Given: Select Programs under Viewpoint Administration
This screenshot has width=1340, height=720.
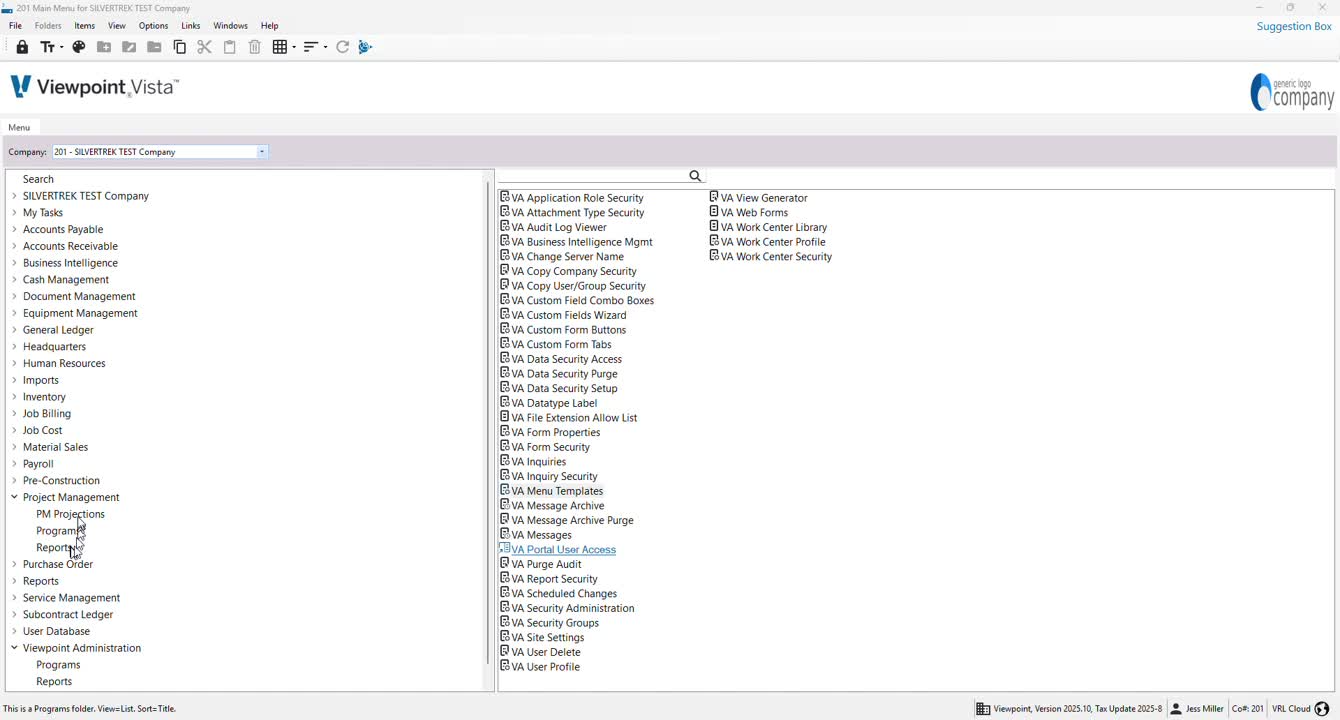Looking at the screenshot, I should click(58, 665).
